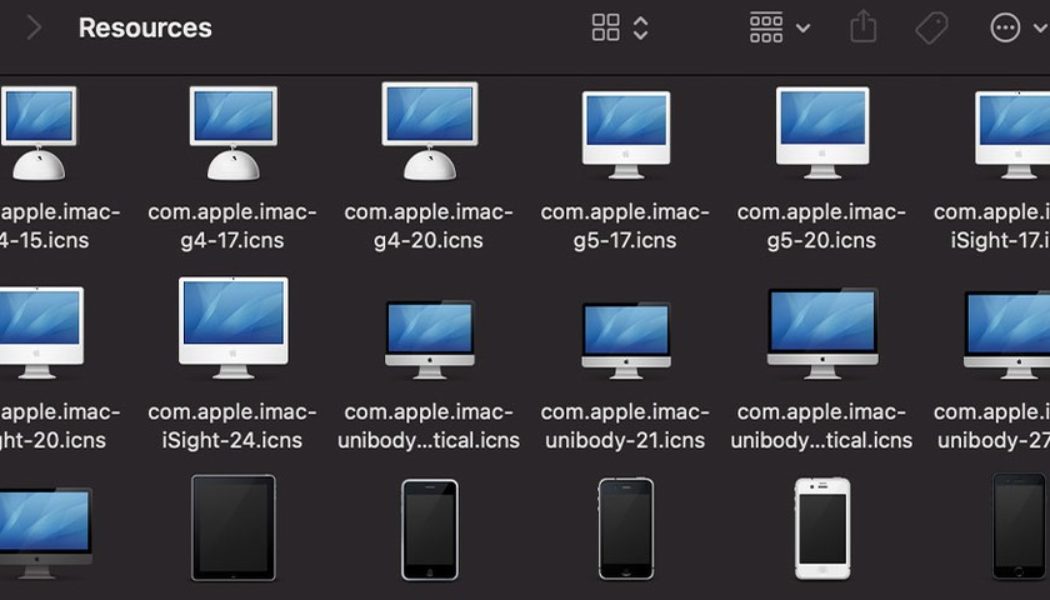The image size is (1050, 600).
Task: Click the com.apple.imac-g4-20.icns filename label
Action: coord(428,226)
